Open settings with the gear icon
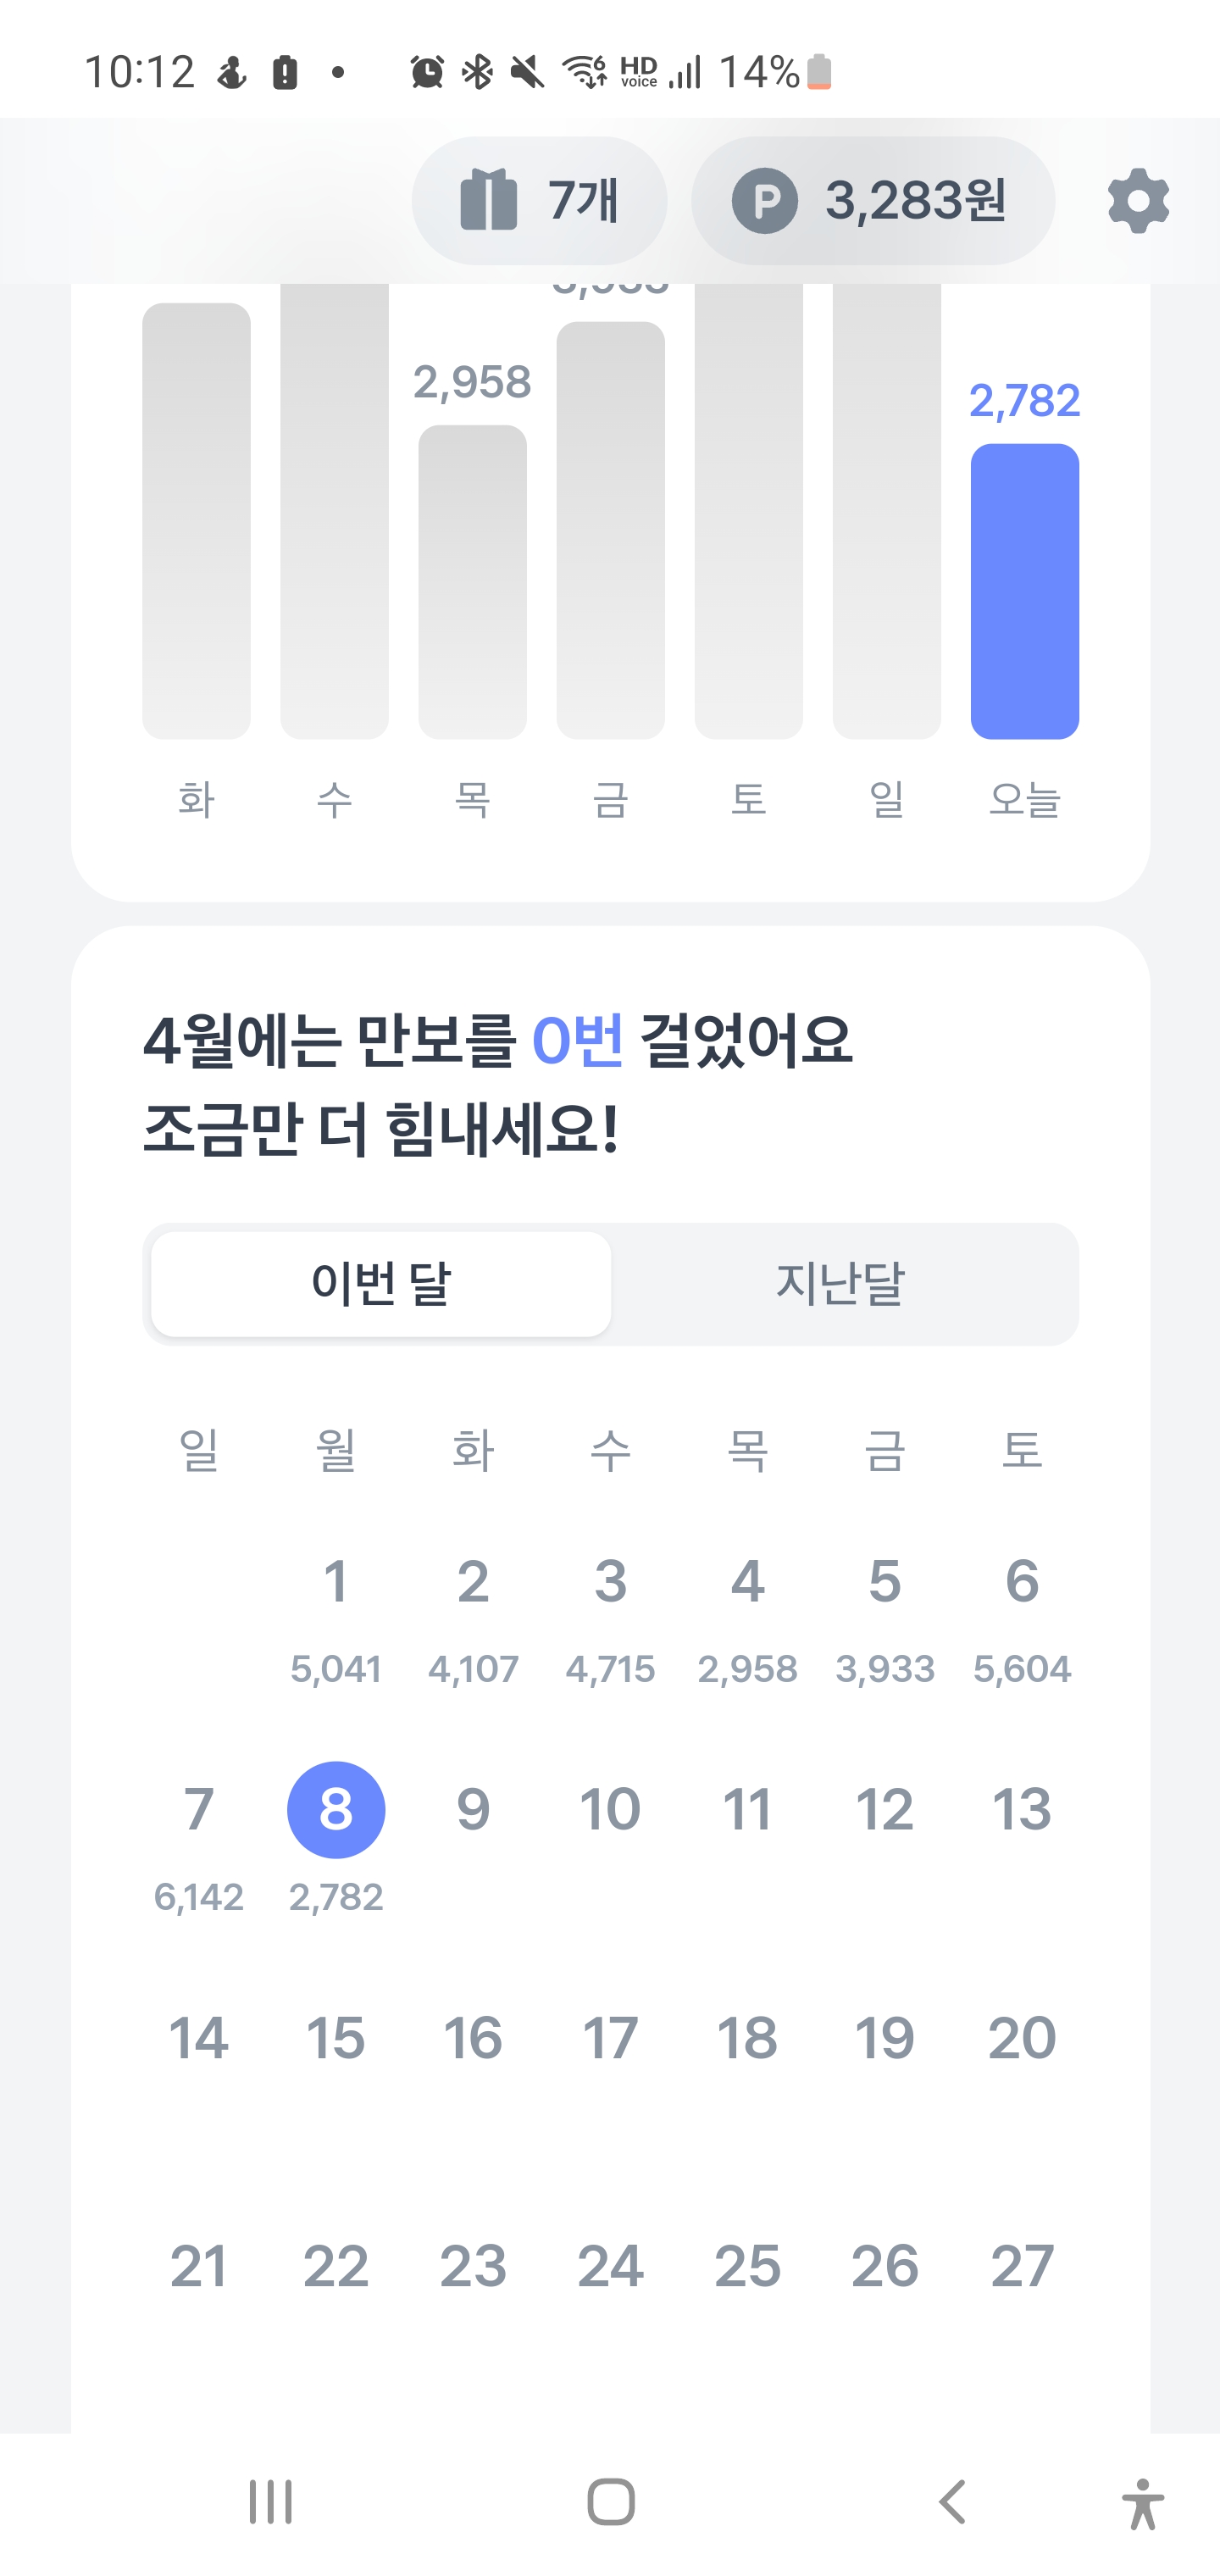The width and height of the screenshot is (1220, 2576). 1138,201
